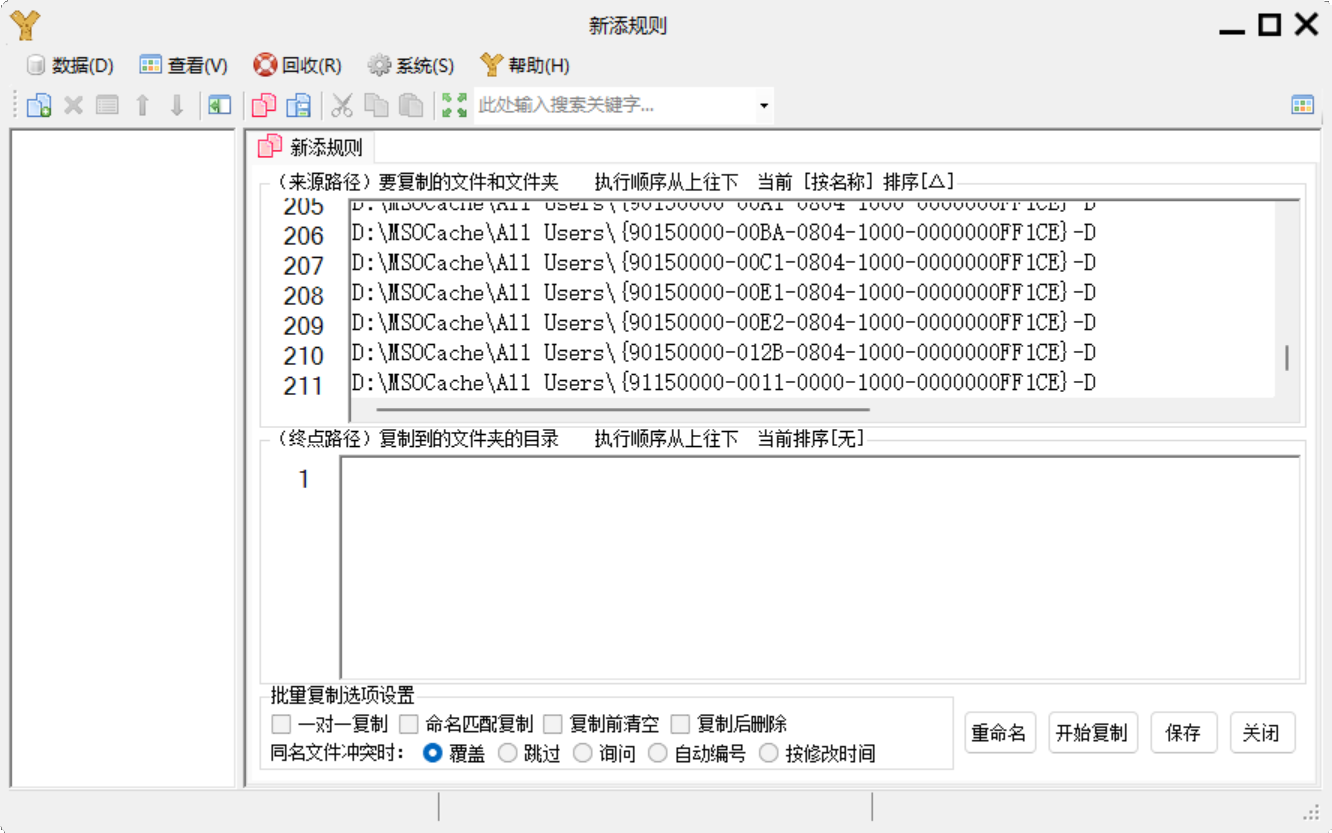This screenshot has width=1332, height=833.
Task: Click the source list vertical scrollbar thumb
Action: [x=1287, y=358]
